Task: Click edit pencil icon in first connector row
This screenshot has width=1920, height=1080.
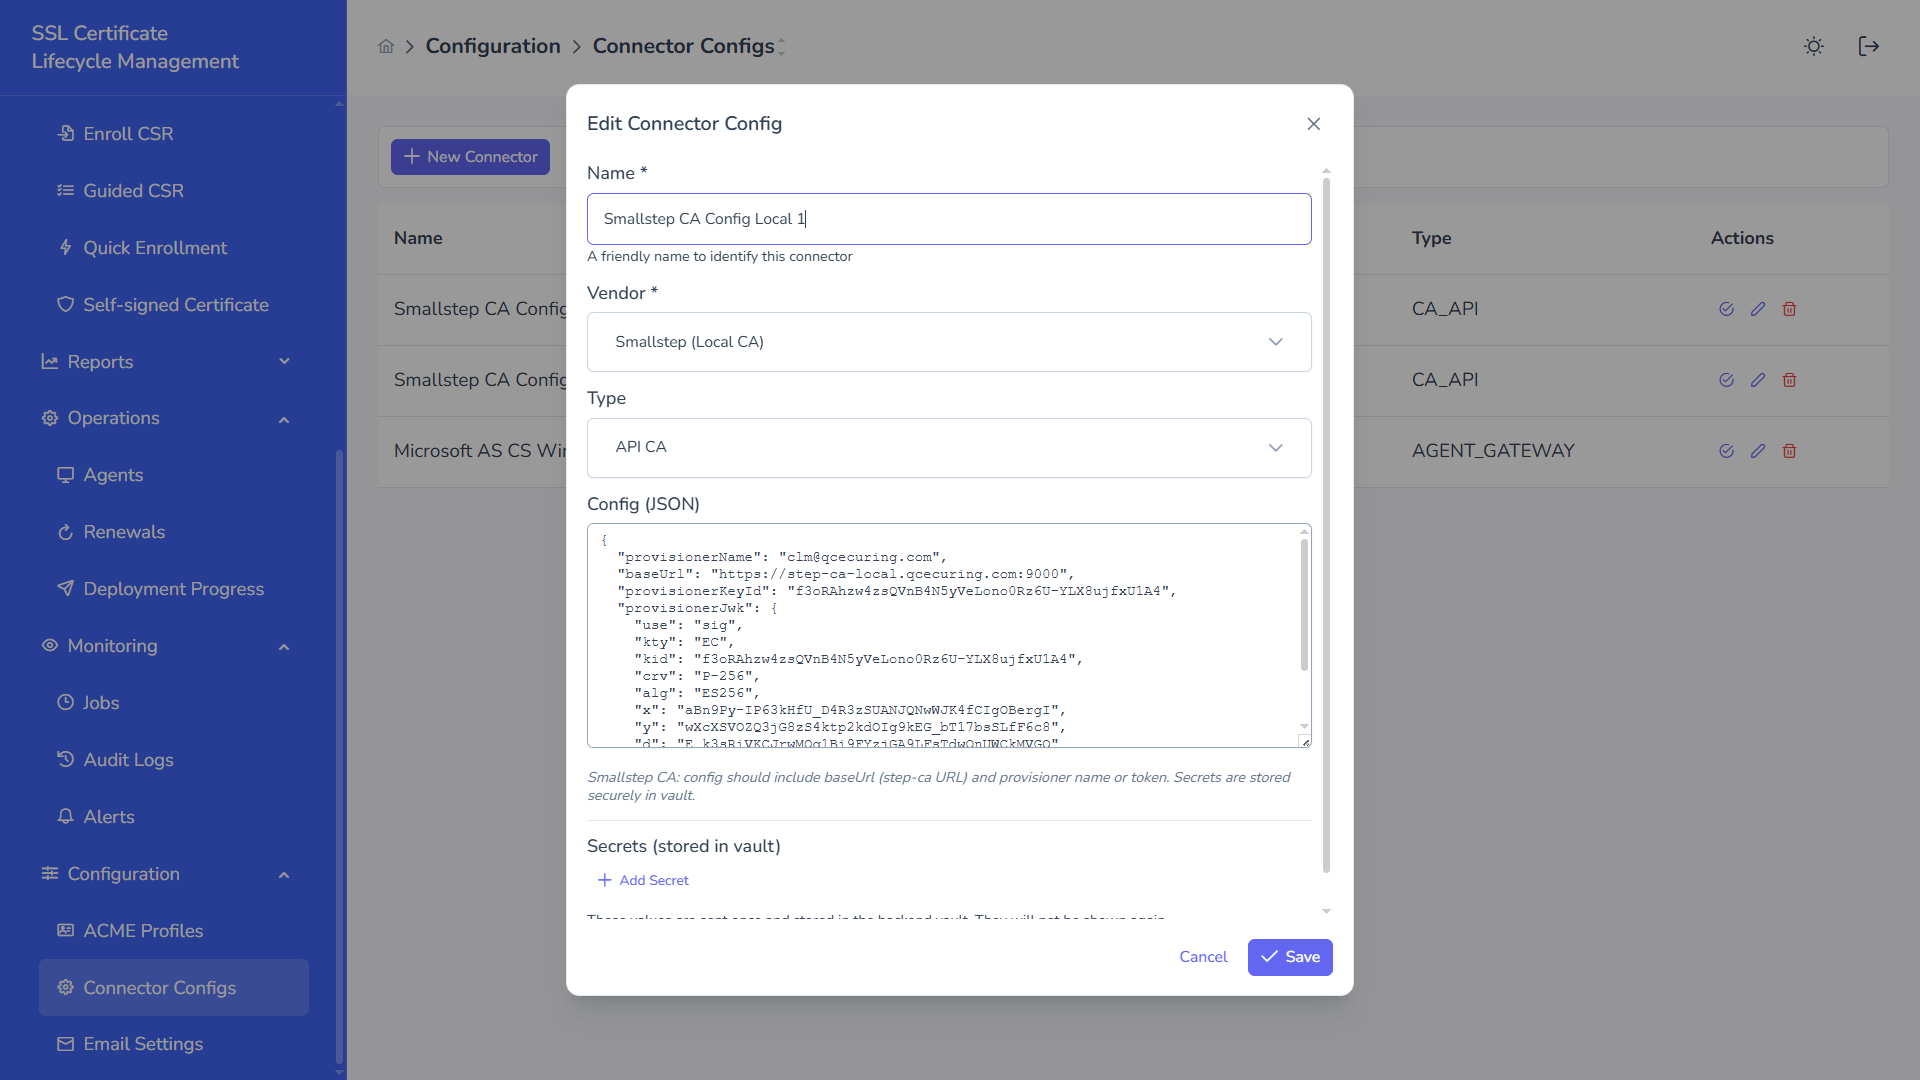Action: tap(1757, 309)
